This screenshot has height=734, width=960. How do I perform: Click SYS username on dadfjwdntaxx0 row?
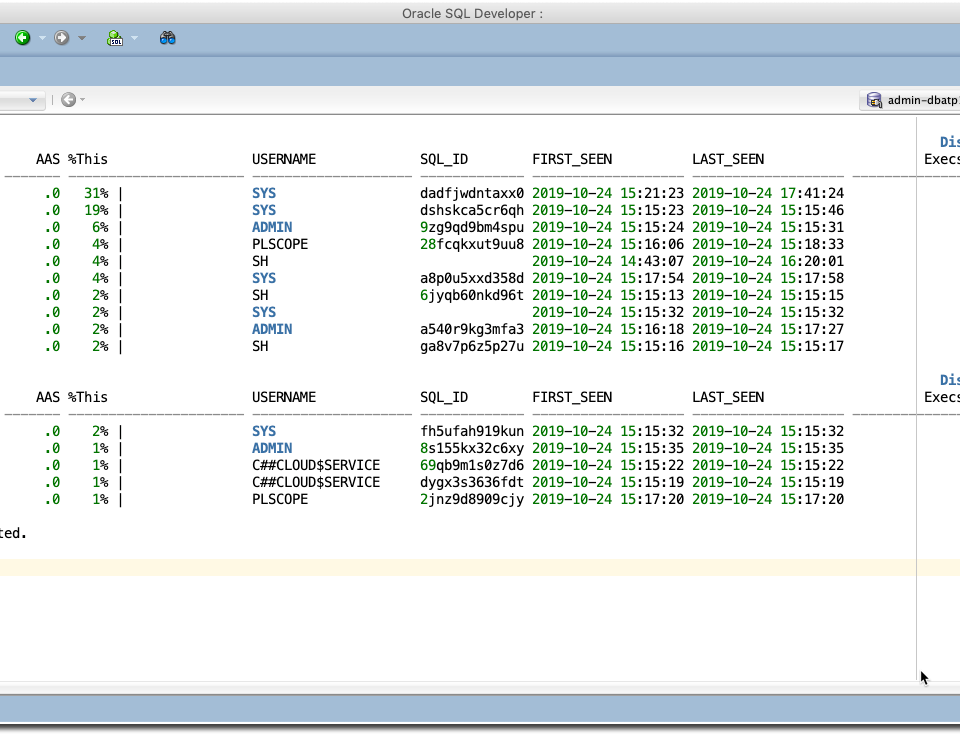[x=264, y=193]
